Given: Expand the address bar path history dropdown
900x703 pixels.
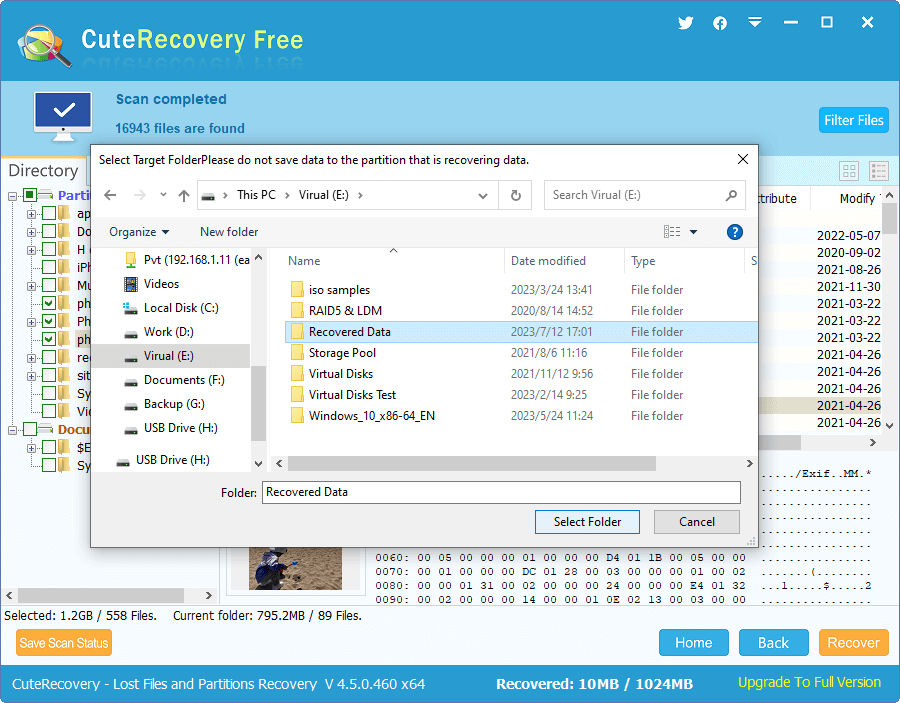Looking at the screenshot, I should coord(483,196).
